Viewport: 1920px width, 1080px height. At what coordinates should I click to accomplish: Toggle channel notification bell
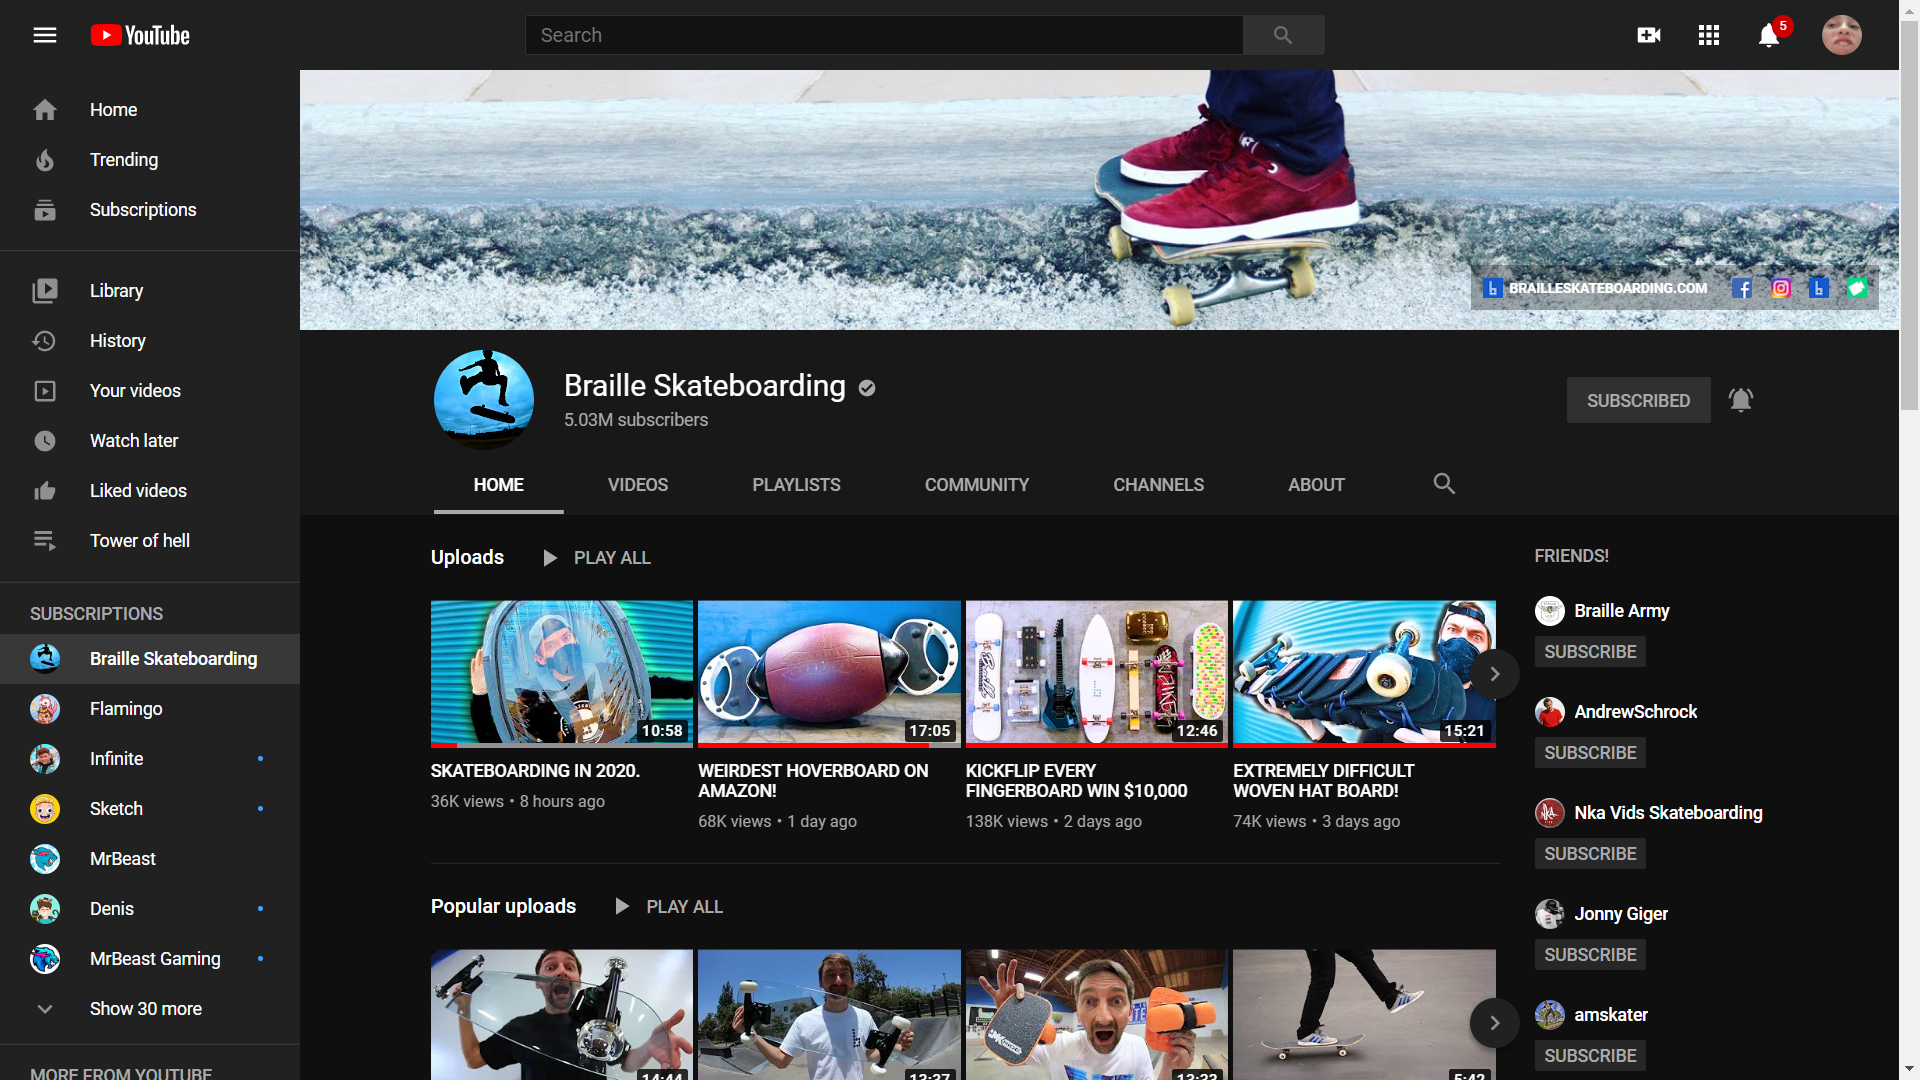pos(1741,400)
